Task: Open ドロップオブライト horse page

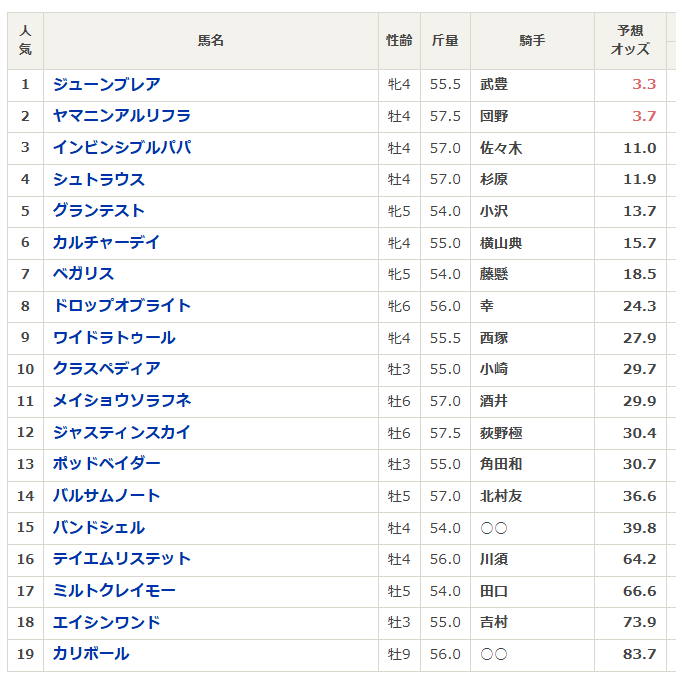Action: (122, 306)
